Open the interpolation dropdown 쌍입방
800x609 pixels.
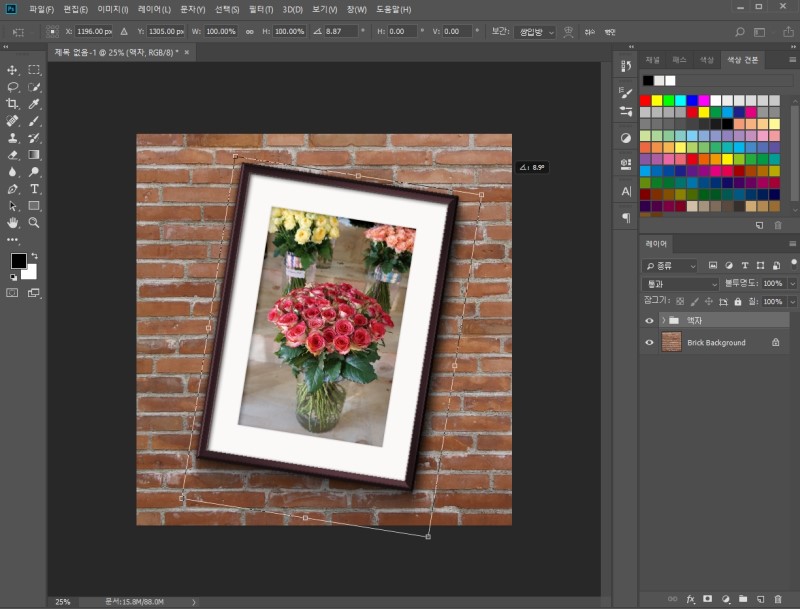535,32
